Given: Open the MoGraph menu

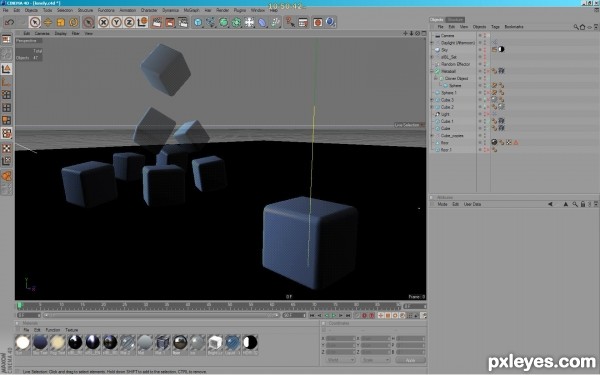Looking at the screenshot, I should [x=191, y=10].
